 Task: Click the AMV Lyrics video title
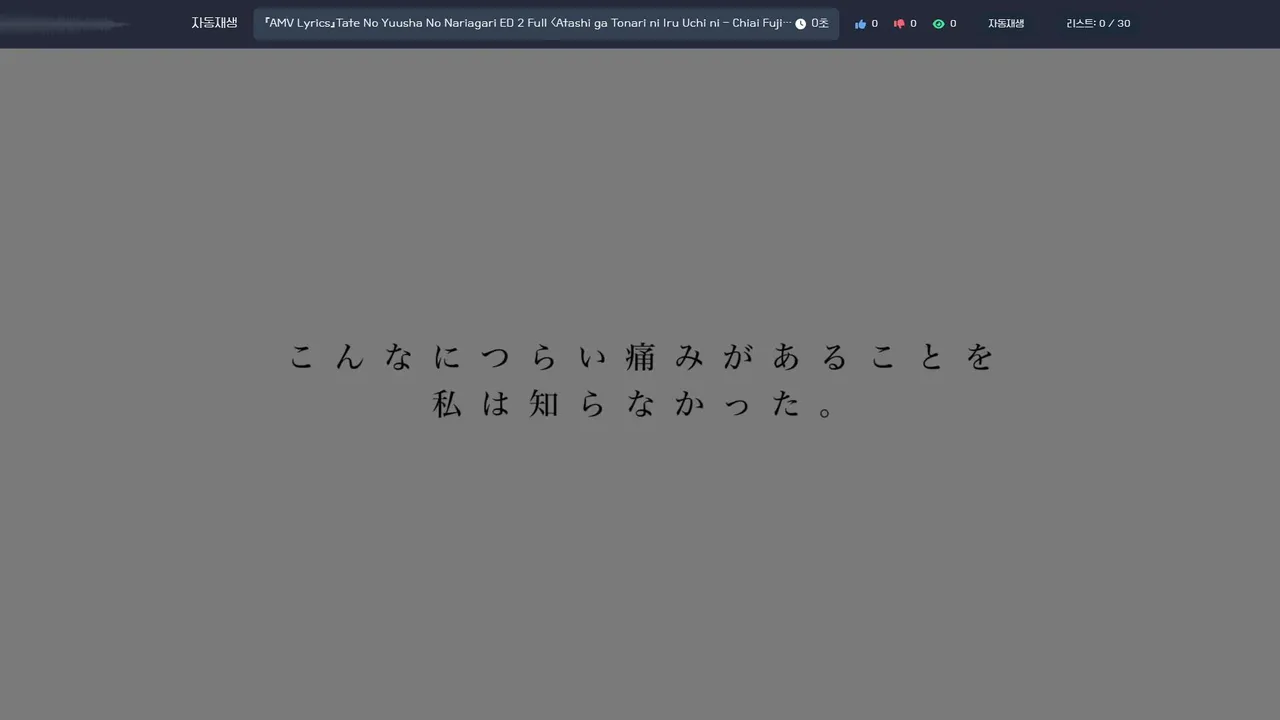(528, 23)
